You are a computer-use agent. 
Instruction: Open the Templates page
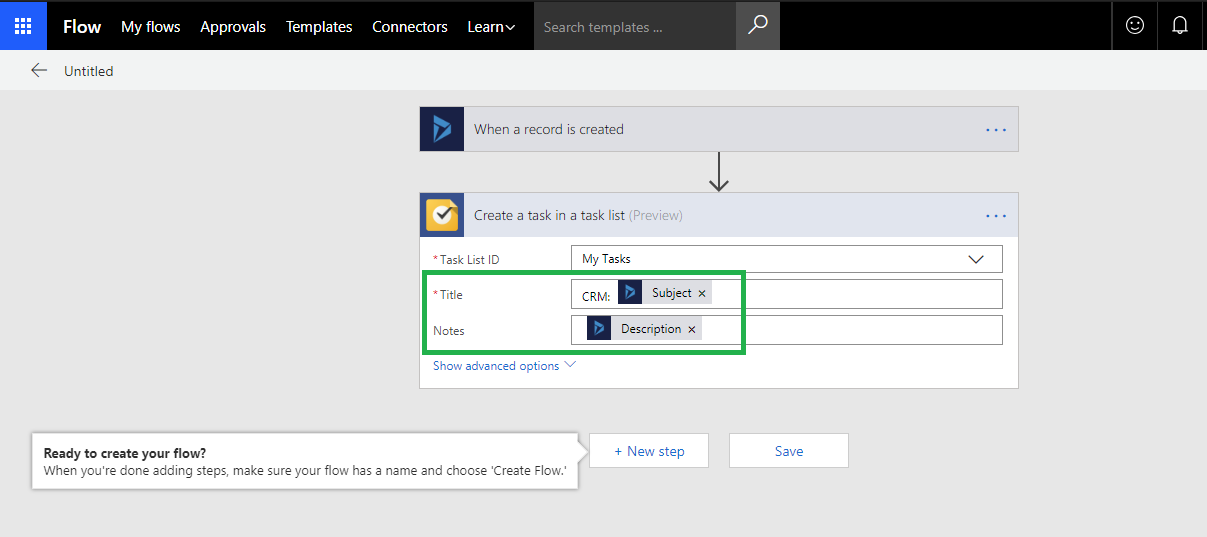pyautogui.click(x=319, y=27)
